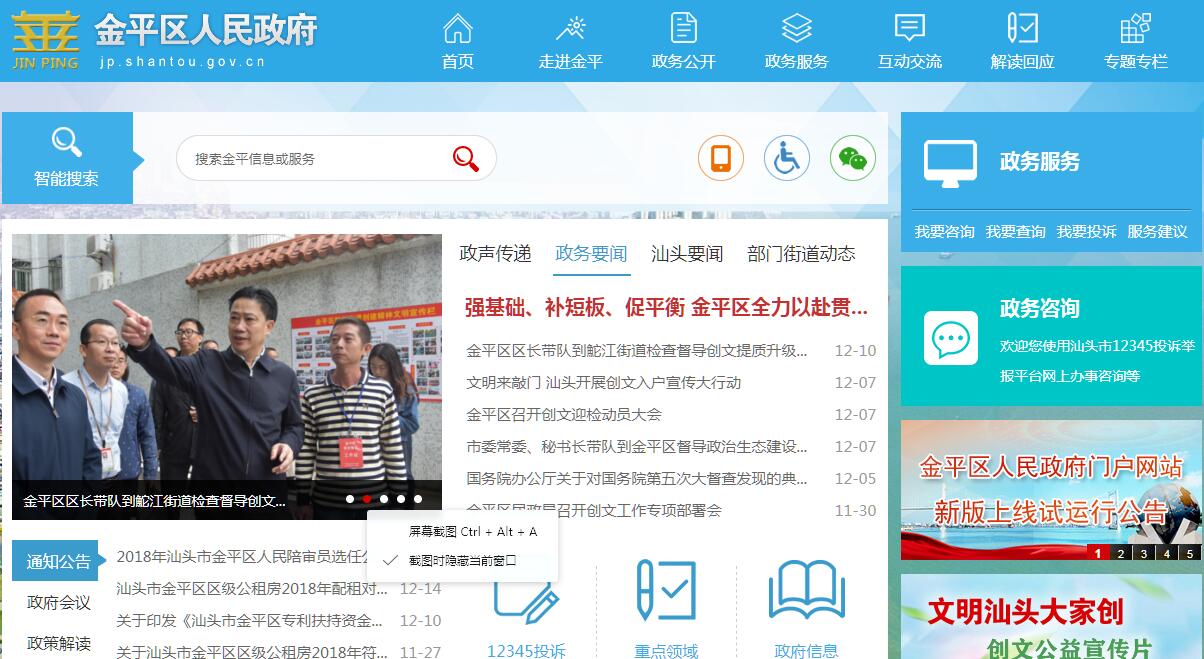Open 文明来敲门 news article link
This screenshot has height=659, width=1204.
pyautogui.click(x=603, y=383)
